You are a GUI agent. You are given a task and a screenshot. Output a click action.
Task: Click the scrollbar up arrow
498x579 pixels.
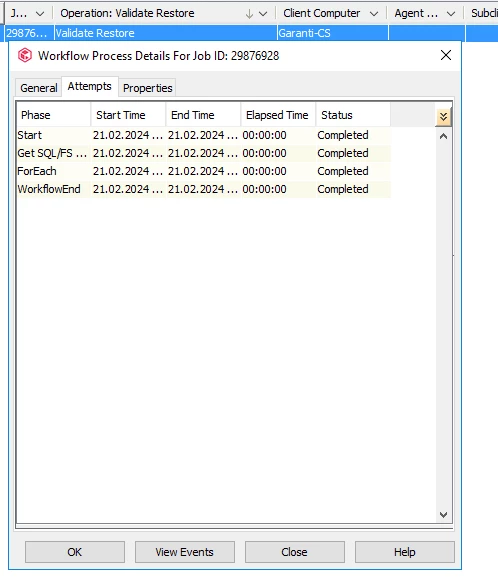(x=443, y=136)
